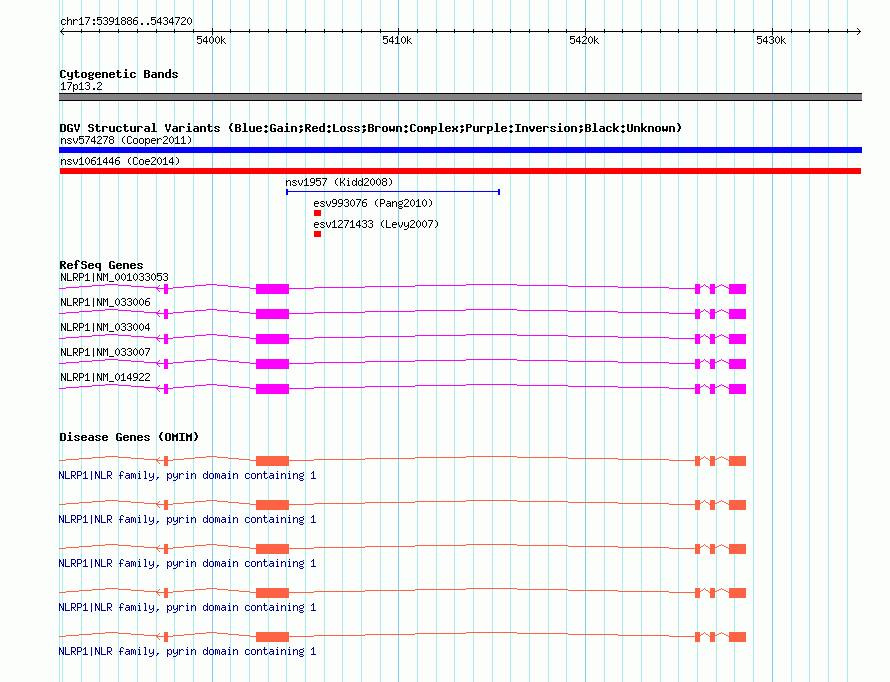Image resolution: width=890 pixels, height=682 pixels.
Task: Click the esv1271433 (Levy2007) label
Action: [x=376, y=224]
